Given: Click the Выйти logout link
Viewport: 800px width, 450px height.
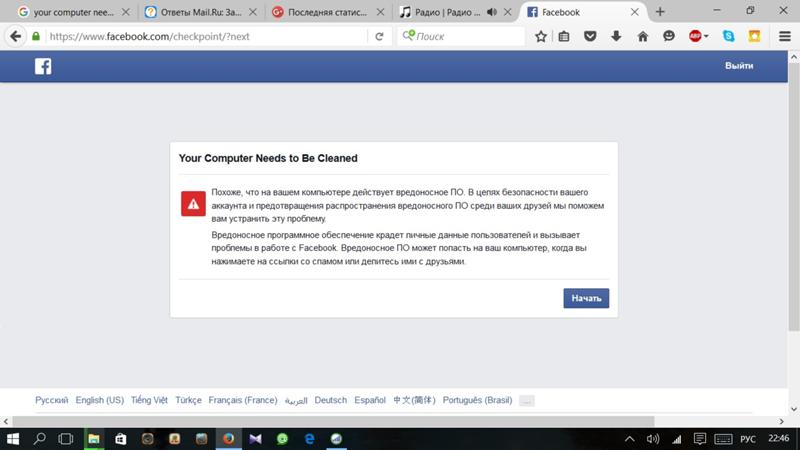Looking at the screenshot, I should tap(739, 66).
